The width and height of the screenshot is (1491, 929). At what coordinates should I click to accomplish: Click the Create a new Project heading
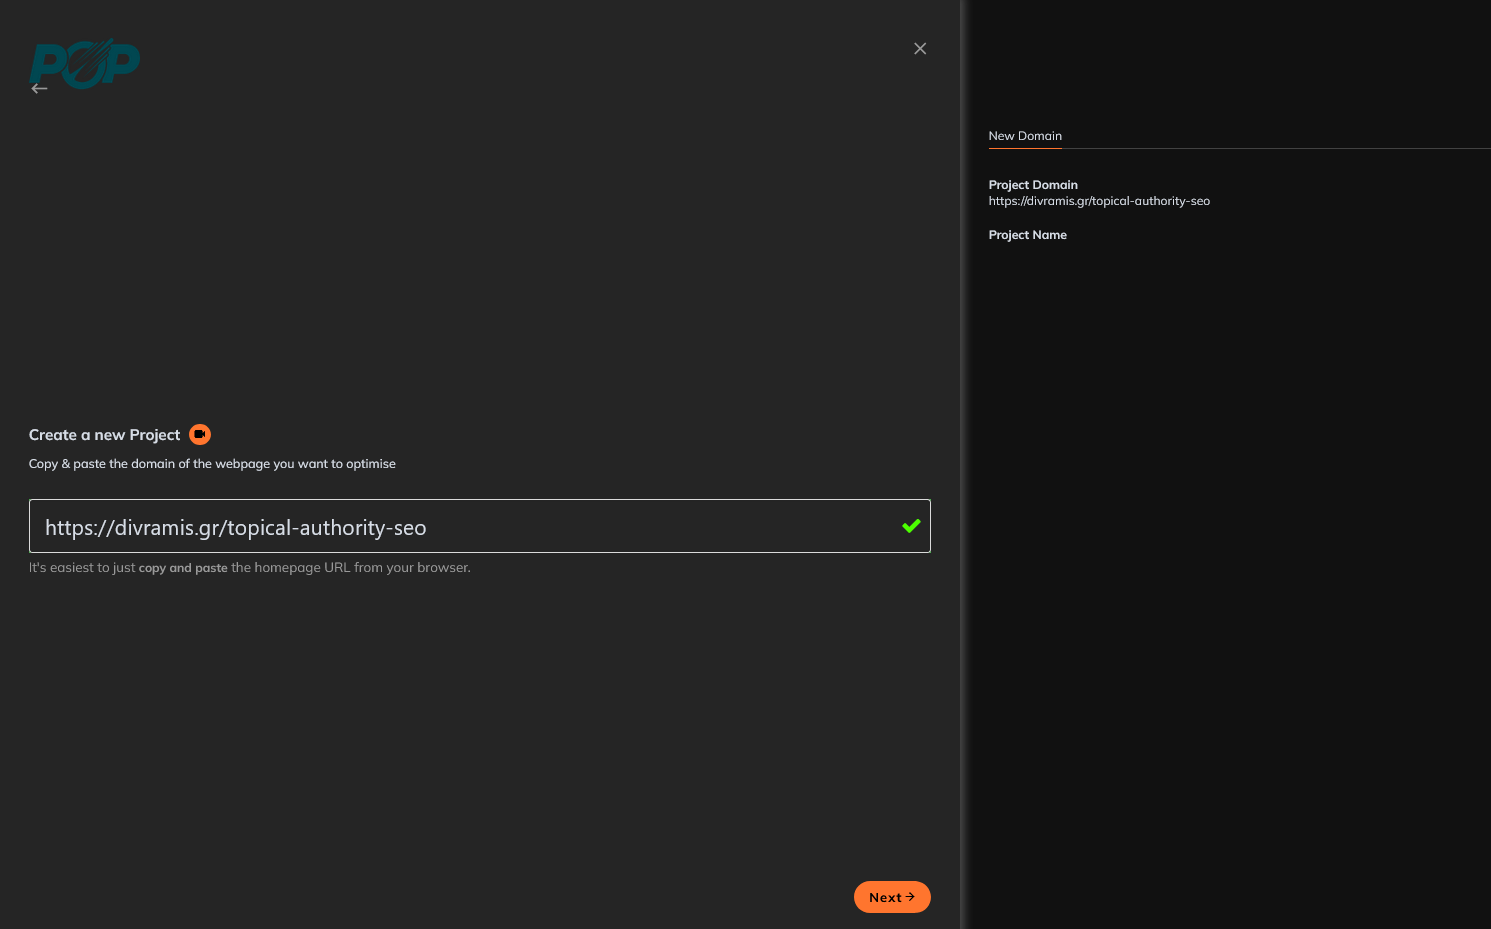(104, 434)
